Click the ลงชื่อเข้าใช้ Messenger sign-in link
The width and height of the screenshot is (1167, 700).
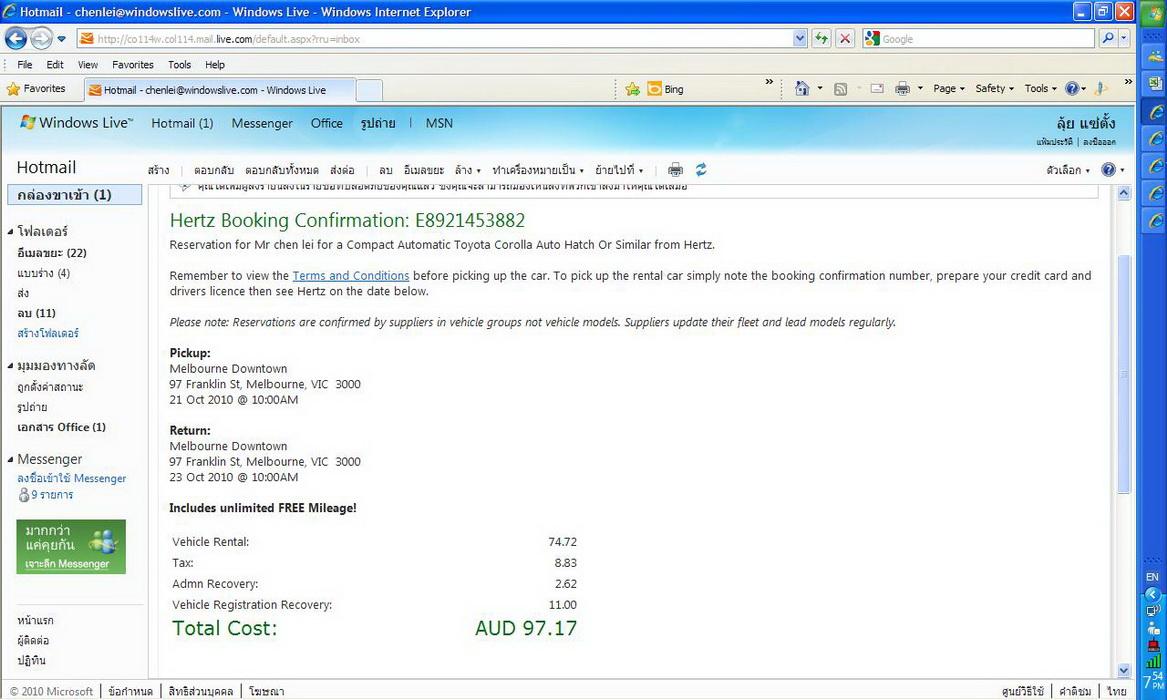tap(71, 478)
